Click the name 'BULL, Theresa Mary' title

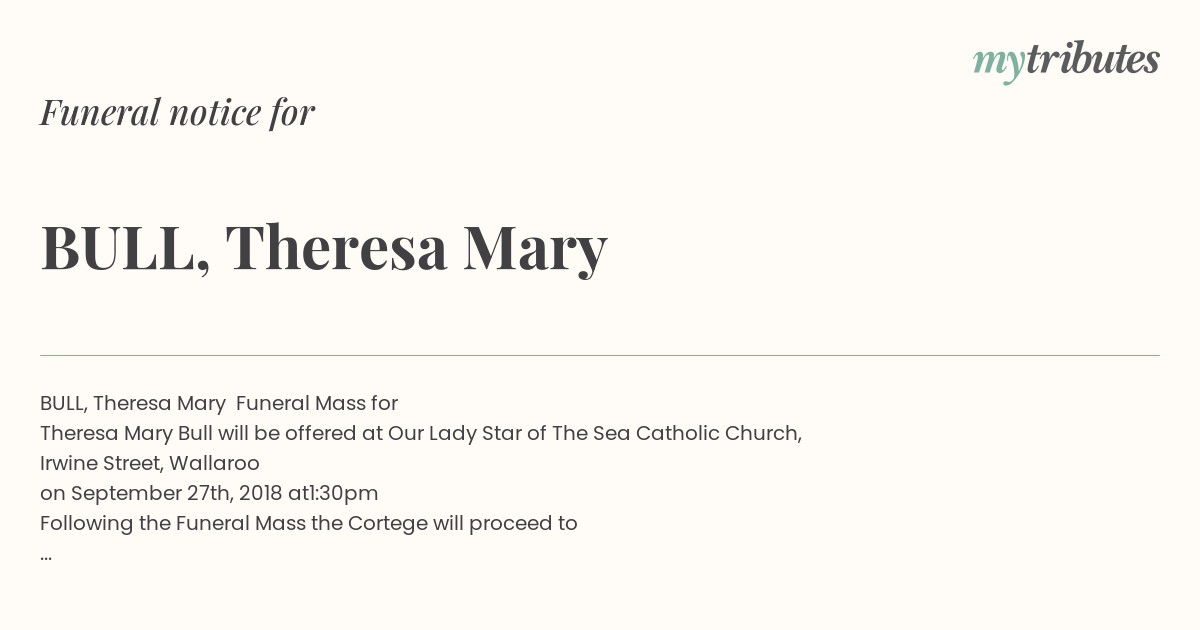323,248
